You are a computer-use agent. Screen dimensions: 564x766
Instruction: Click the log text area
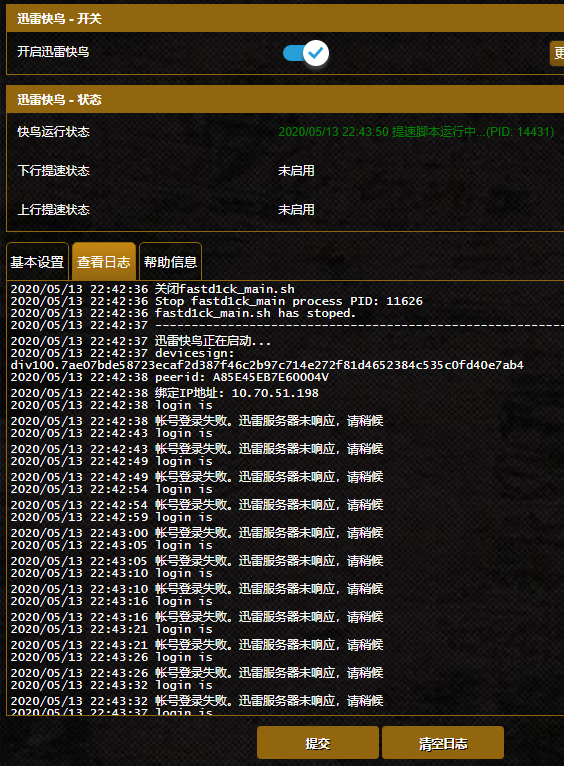tap(285, 498)
